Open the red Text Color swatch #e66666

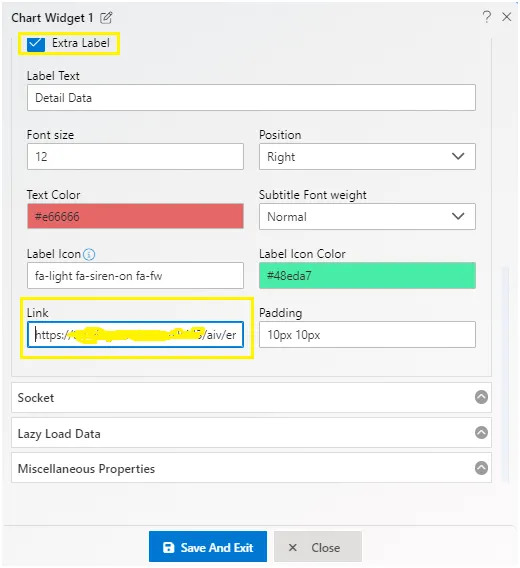click(x=135, y=216)
